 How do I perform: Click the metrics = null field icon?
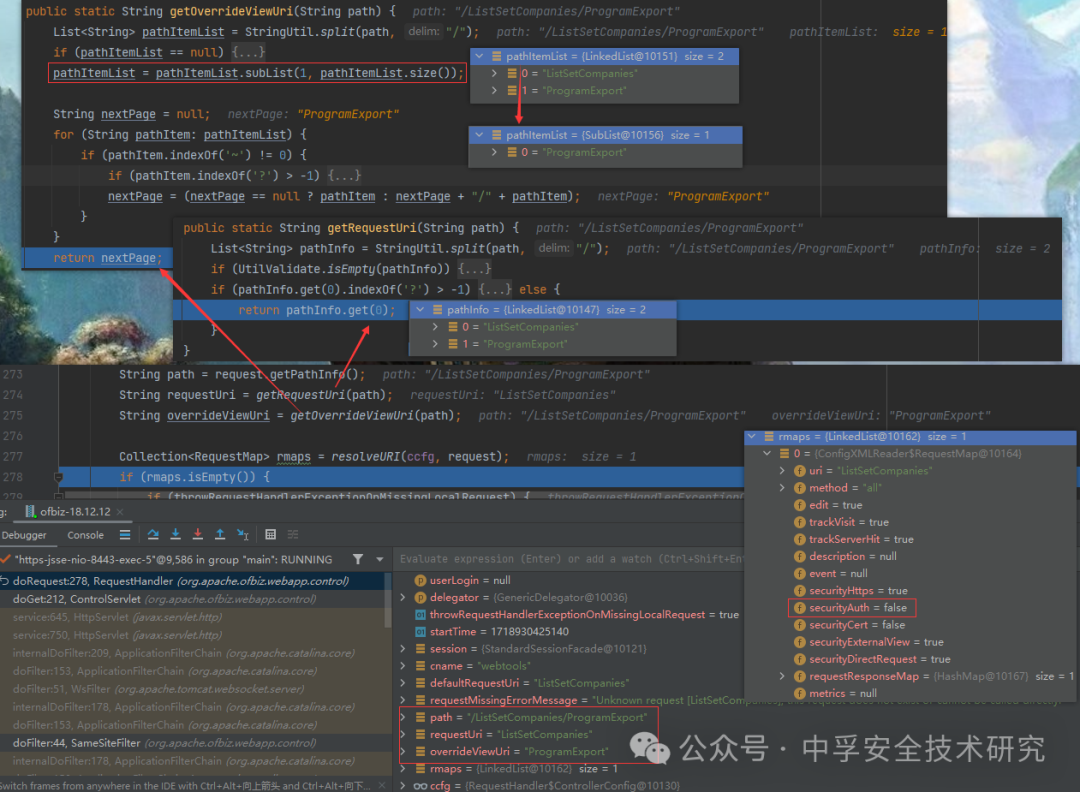[x=800, y=694]
